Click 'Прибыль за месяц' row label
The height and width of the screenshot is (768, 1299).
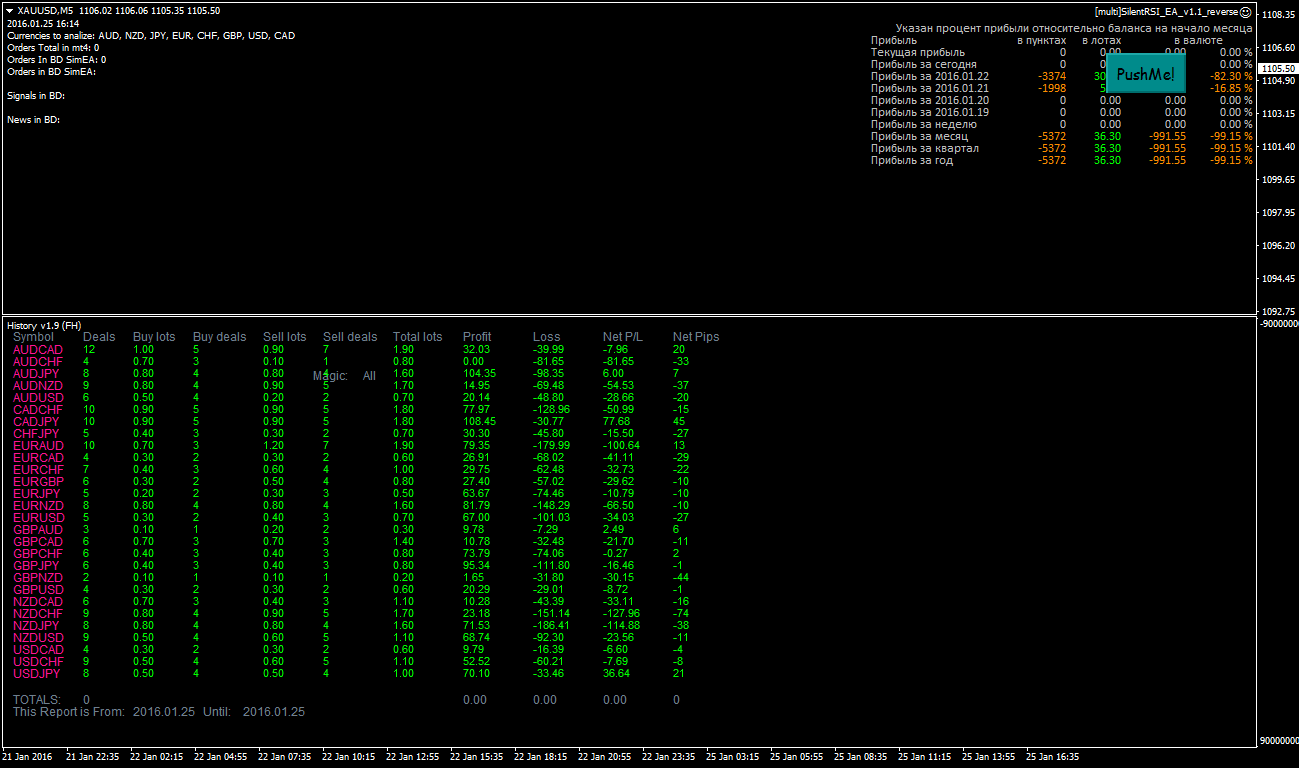click(919, 136)
